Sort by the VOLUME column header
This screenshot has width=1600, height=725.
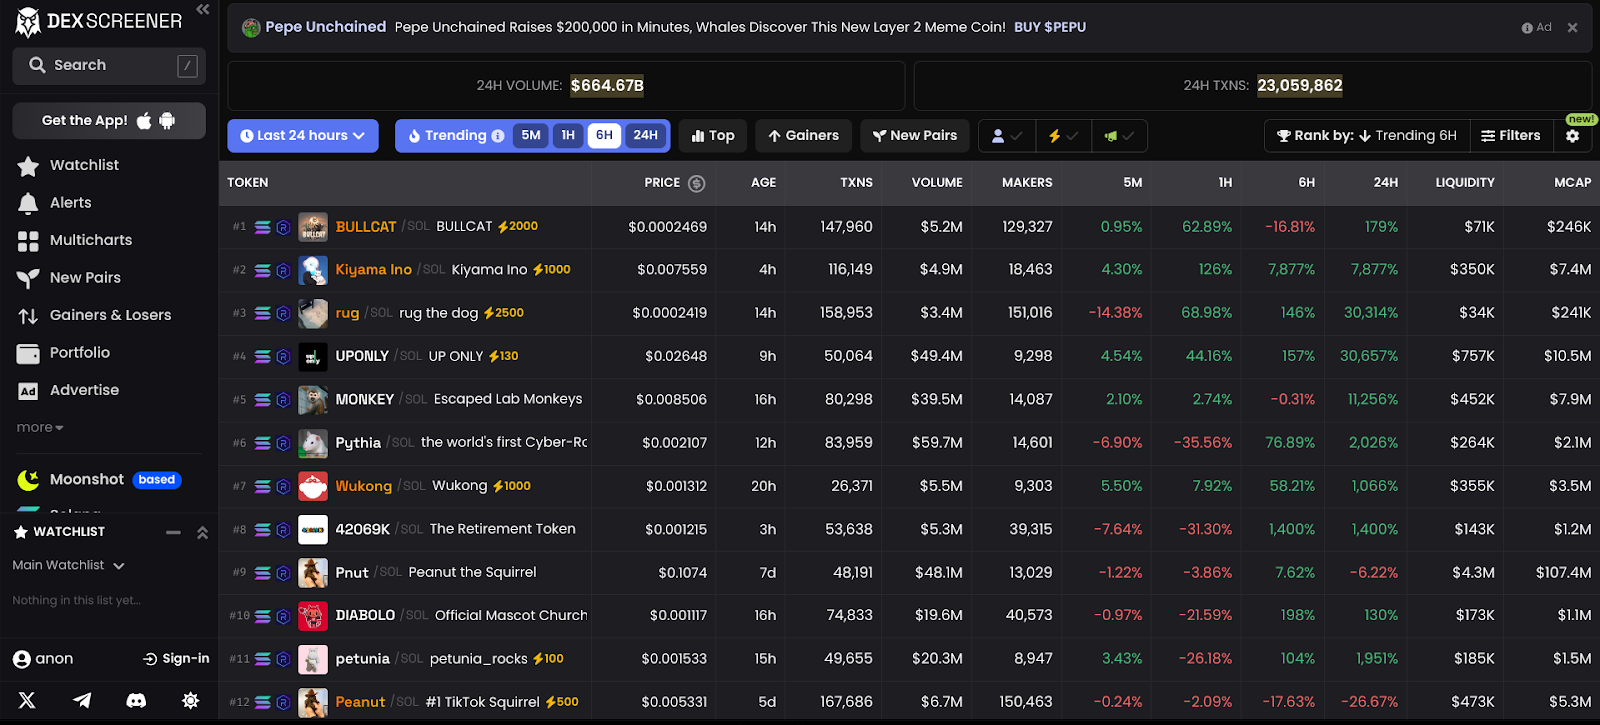(937, 182)
